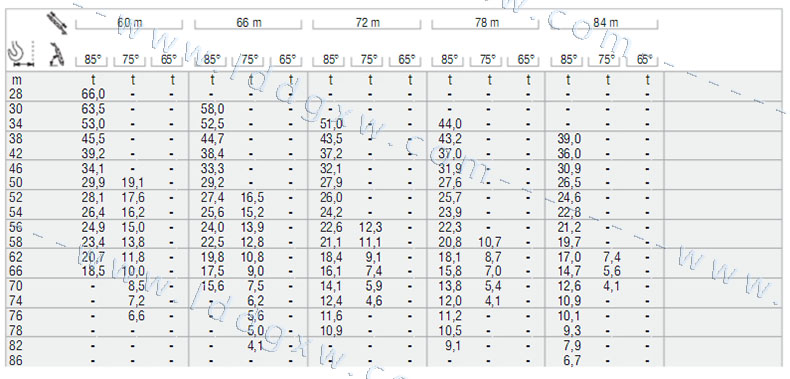
Task: Click the 39,0 value under 84 m
Action: (x=569, y=138)
